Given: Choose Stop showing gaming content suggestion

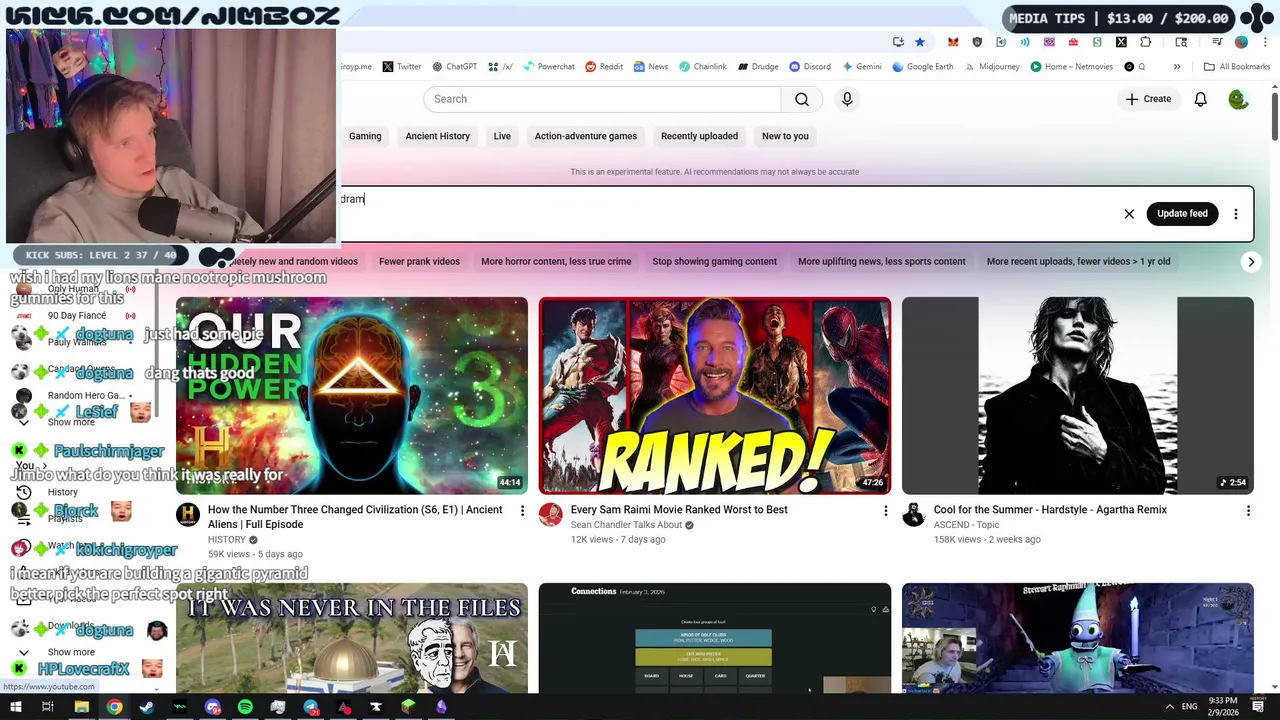Looking at the screenshot, I should pyautogui.click(x=714, y=262).
